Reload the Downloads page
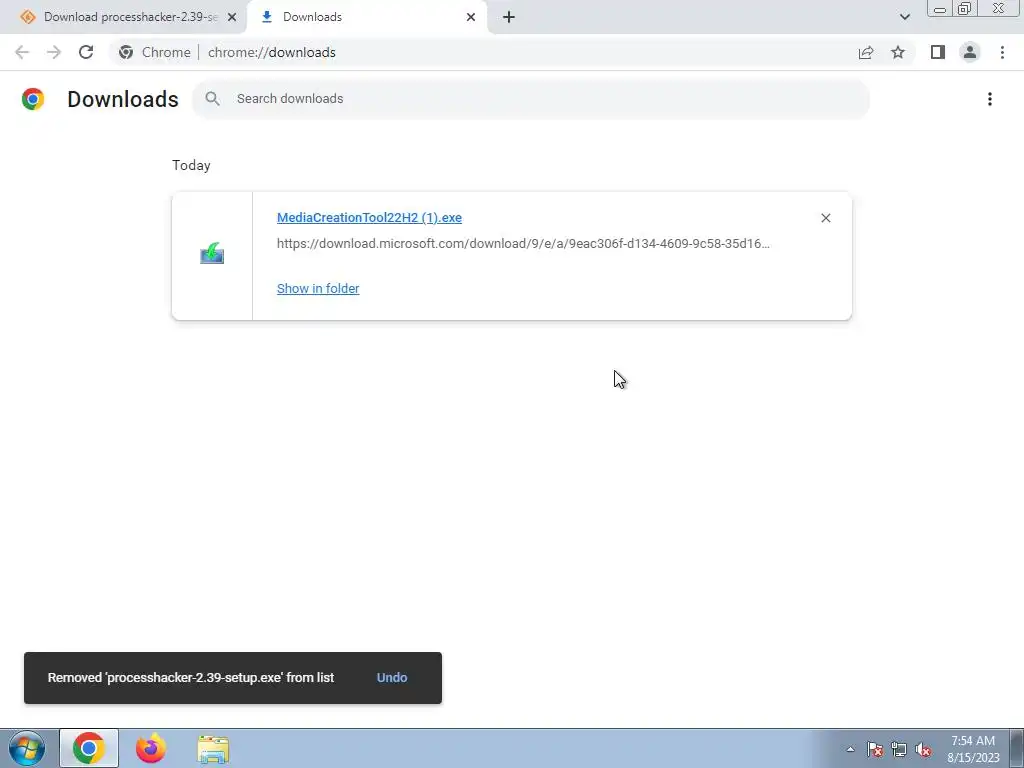Screen dimensions: 1024x768 coord(86,52)
